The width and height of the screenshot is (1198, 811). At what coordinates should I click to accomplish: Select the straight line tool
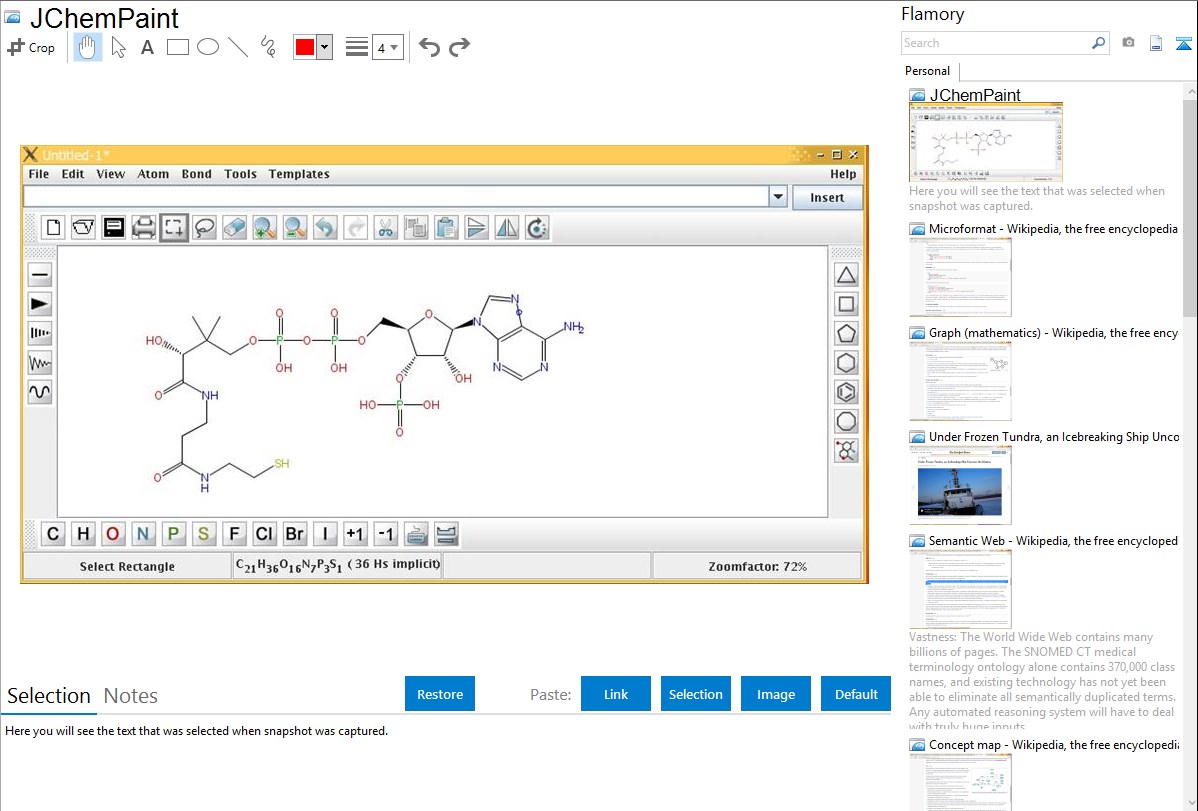click(x=238, y=47)
